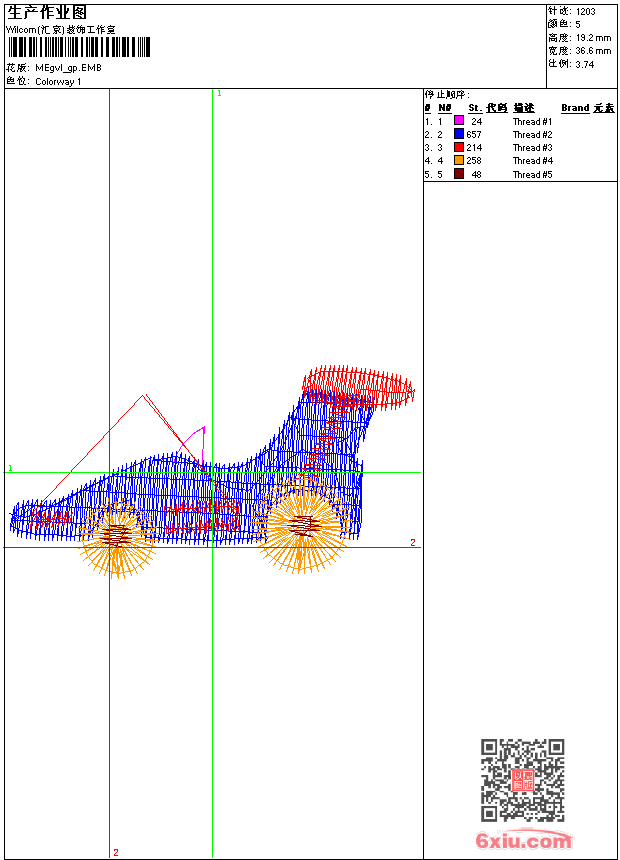Click the Thread #5 description text

(x=532, y=174)
